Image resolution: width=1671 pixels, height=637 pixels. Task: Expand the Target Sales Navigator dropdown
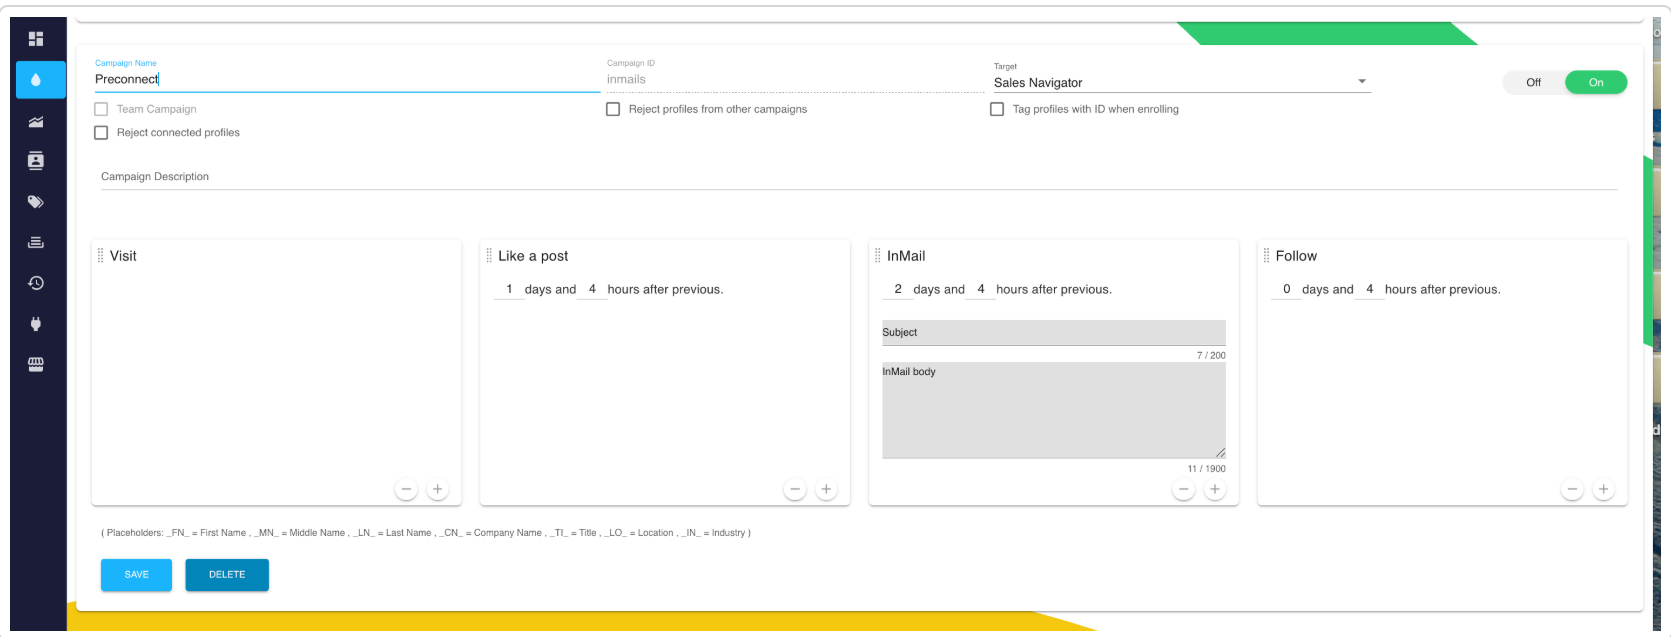(1182, 82)
